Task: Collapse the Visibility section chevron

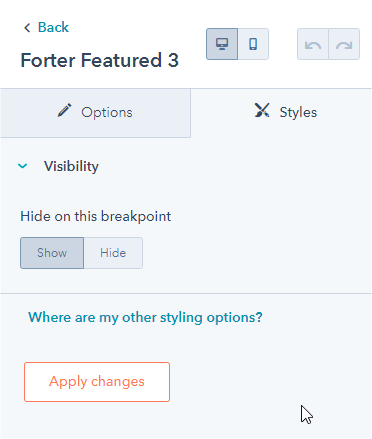Action: tap(23, 166)
